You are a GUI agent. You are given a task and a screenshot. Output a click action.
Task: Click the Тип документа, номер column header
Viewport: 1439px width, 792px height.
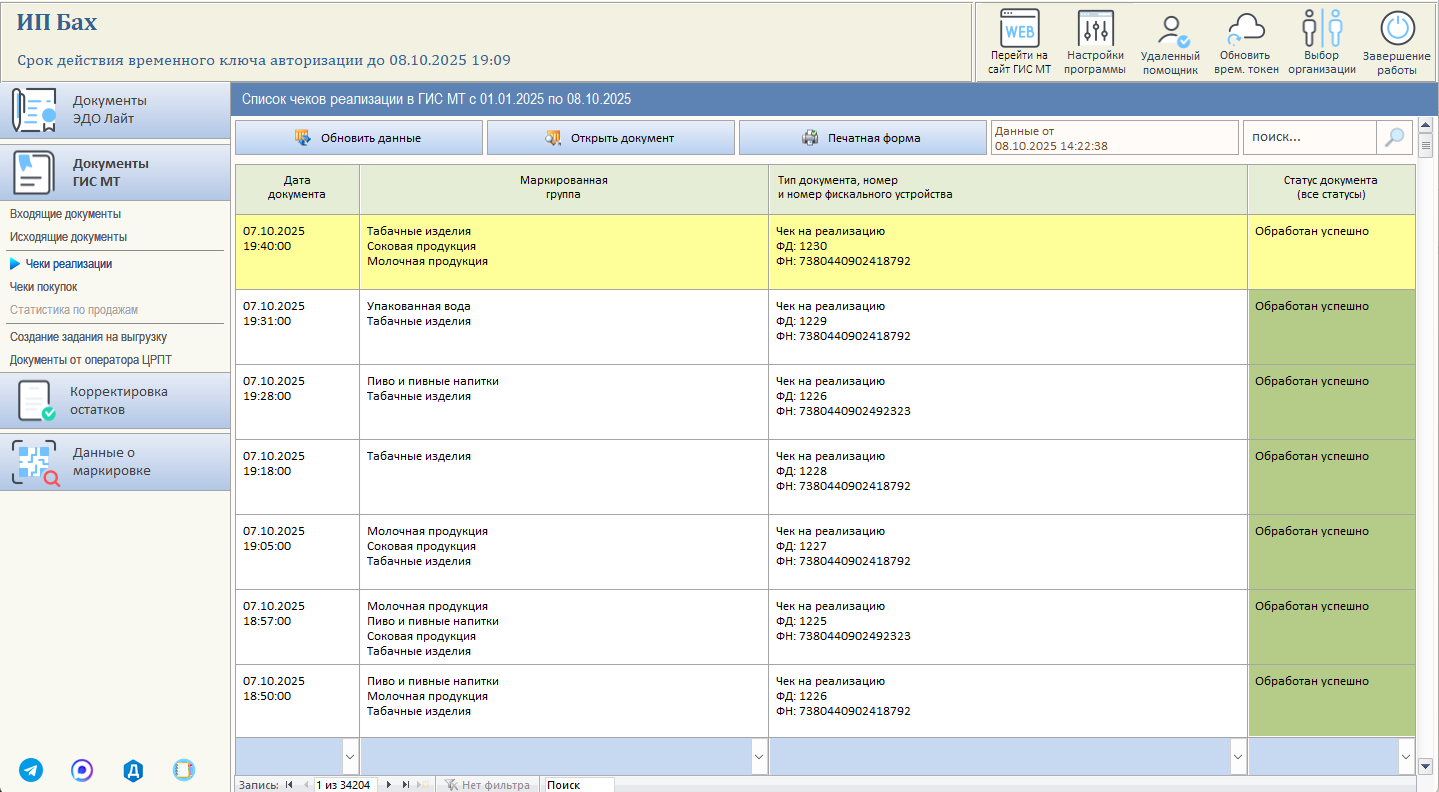tap(1008, 189)
